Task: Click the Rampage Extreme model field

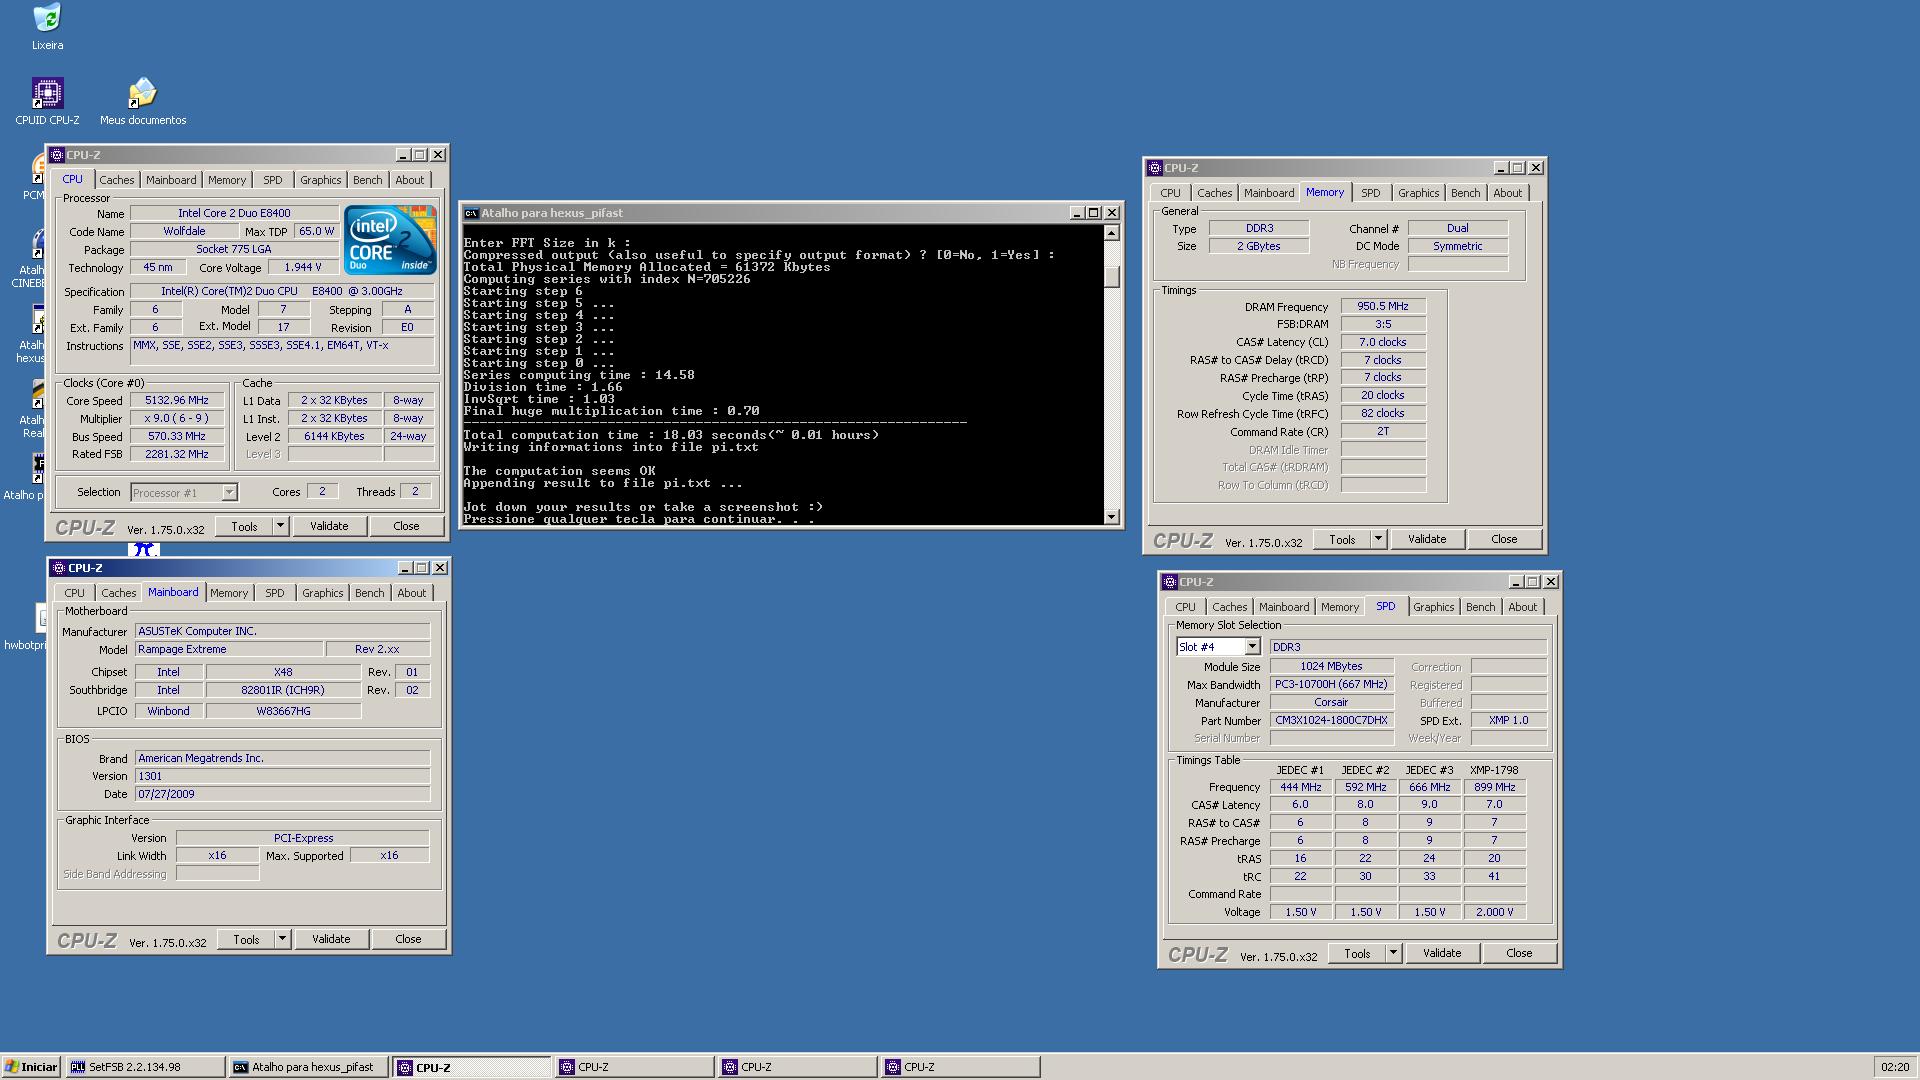Action: tap(229, 649)
